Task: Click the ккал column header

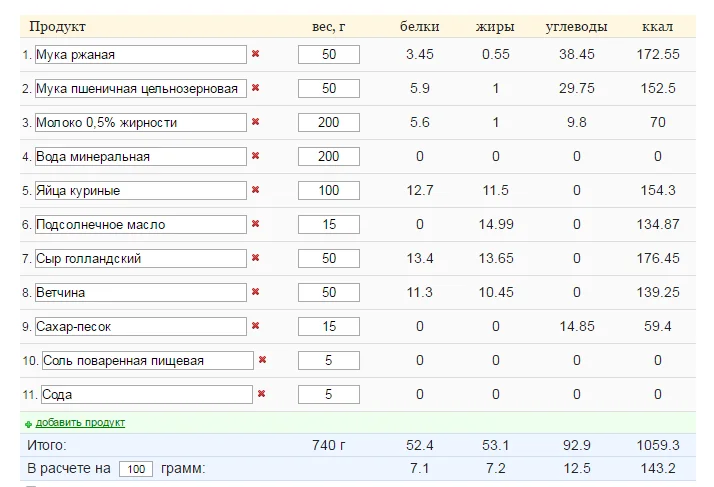Action: pyautogui.click(x=658, y=27)
